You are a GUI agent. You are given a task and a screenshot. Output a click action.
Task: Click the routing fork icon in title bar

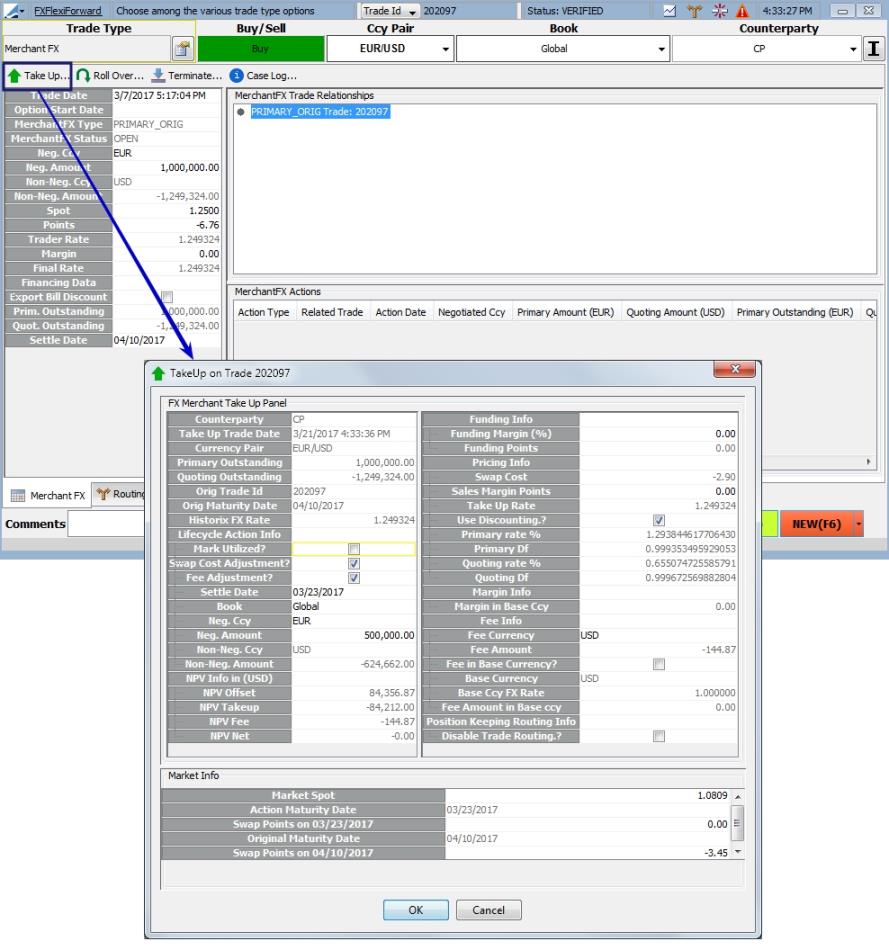click(694, 10)
